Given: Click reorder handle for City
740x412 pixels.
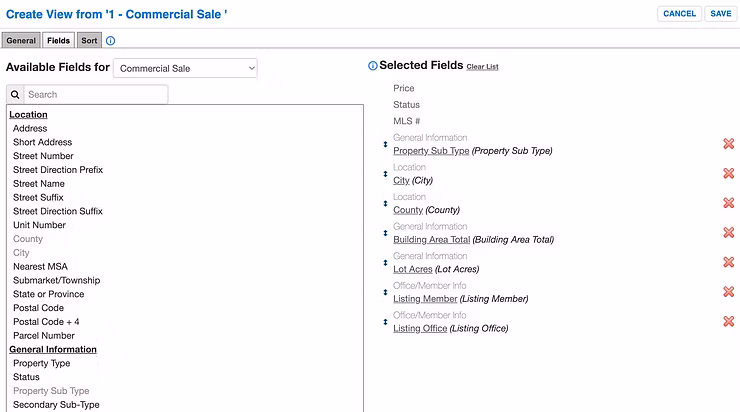Looking at the screenshot, I should click(x=385, y=174).
